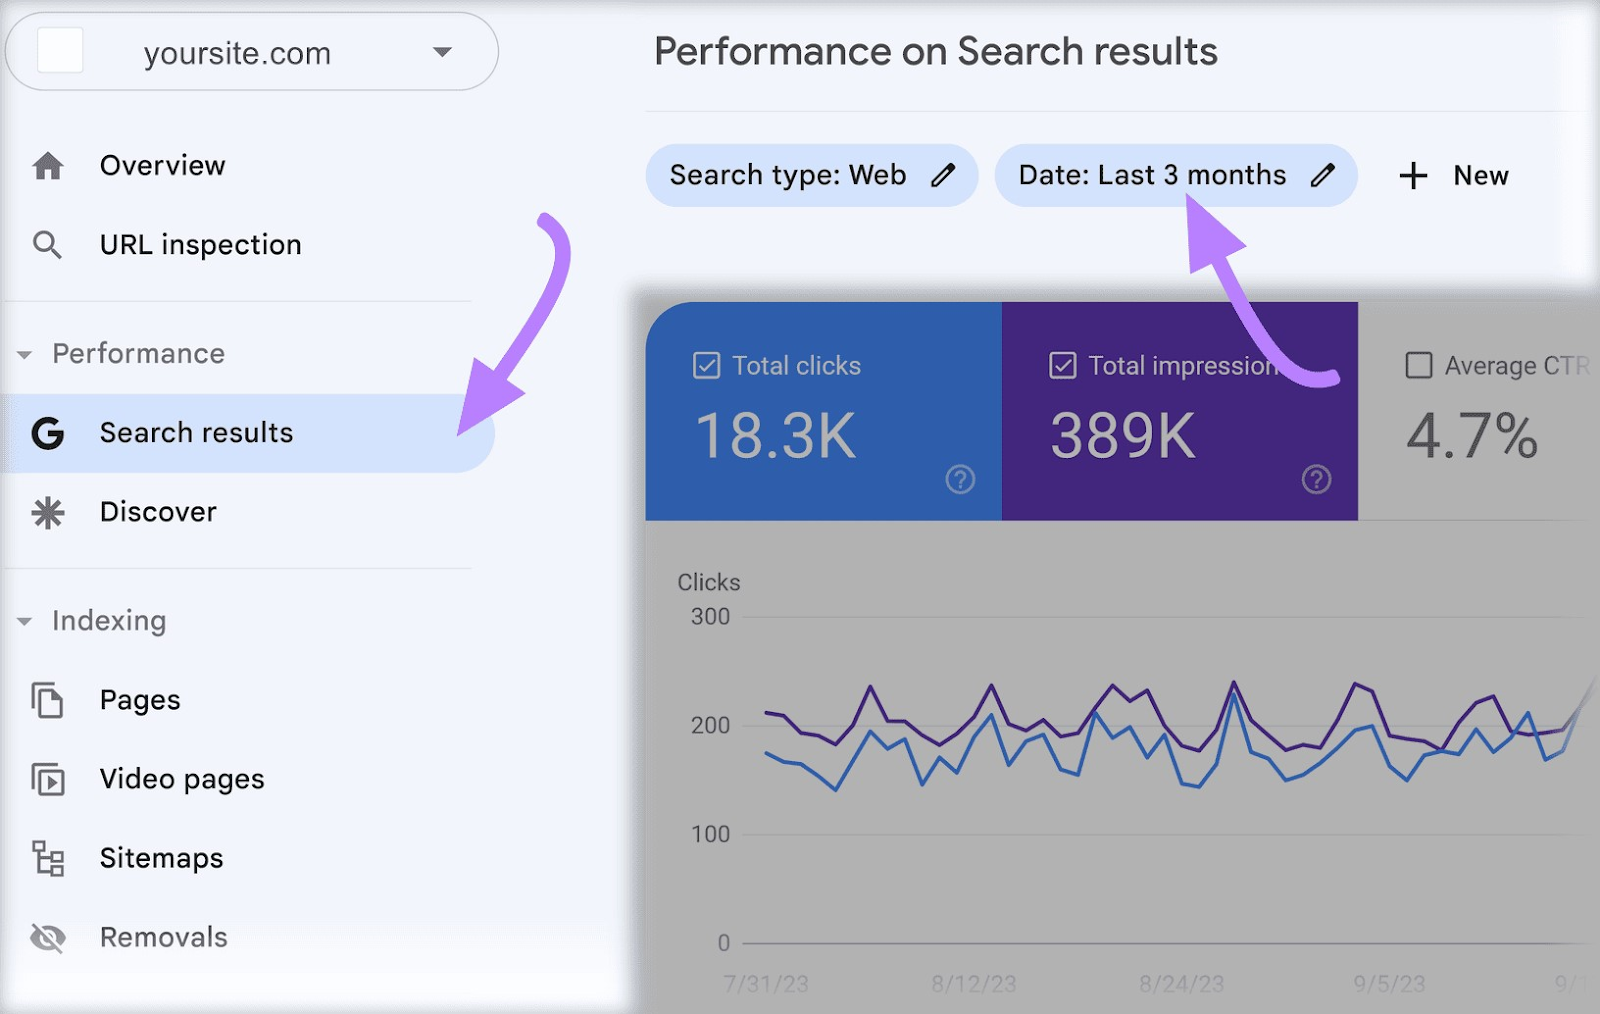Viewport: 1600px width, 1014px height.
Task: Click the Video pages icon
Action: (x=48, y=779)
